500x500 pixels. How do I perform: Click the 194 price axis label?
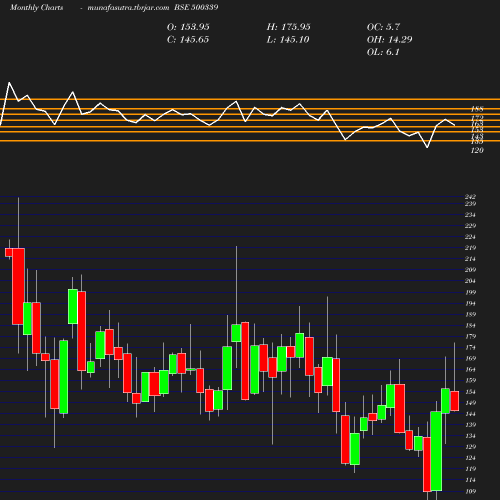470,303
